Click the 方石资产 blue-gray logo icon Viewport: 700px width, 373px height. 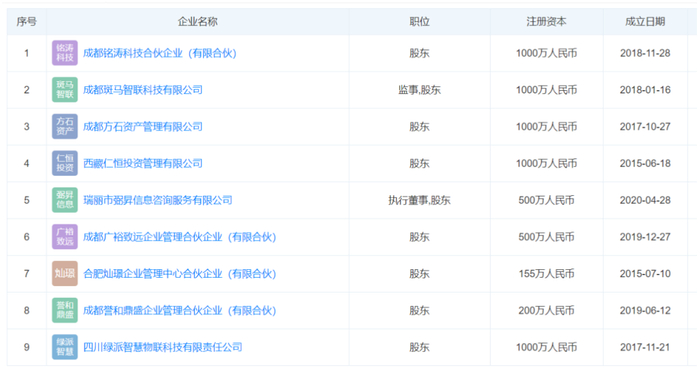pyautogui.click(x=65, y=127)
